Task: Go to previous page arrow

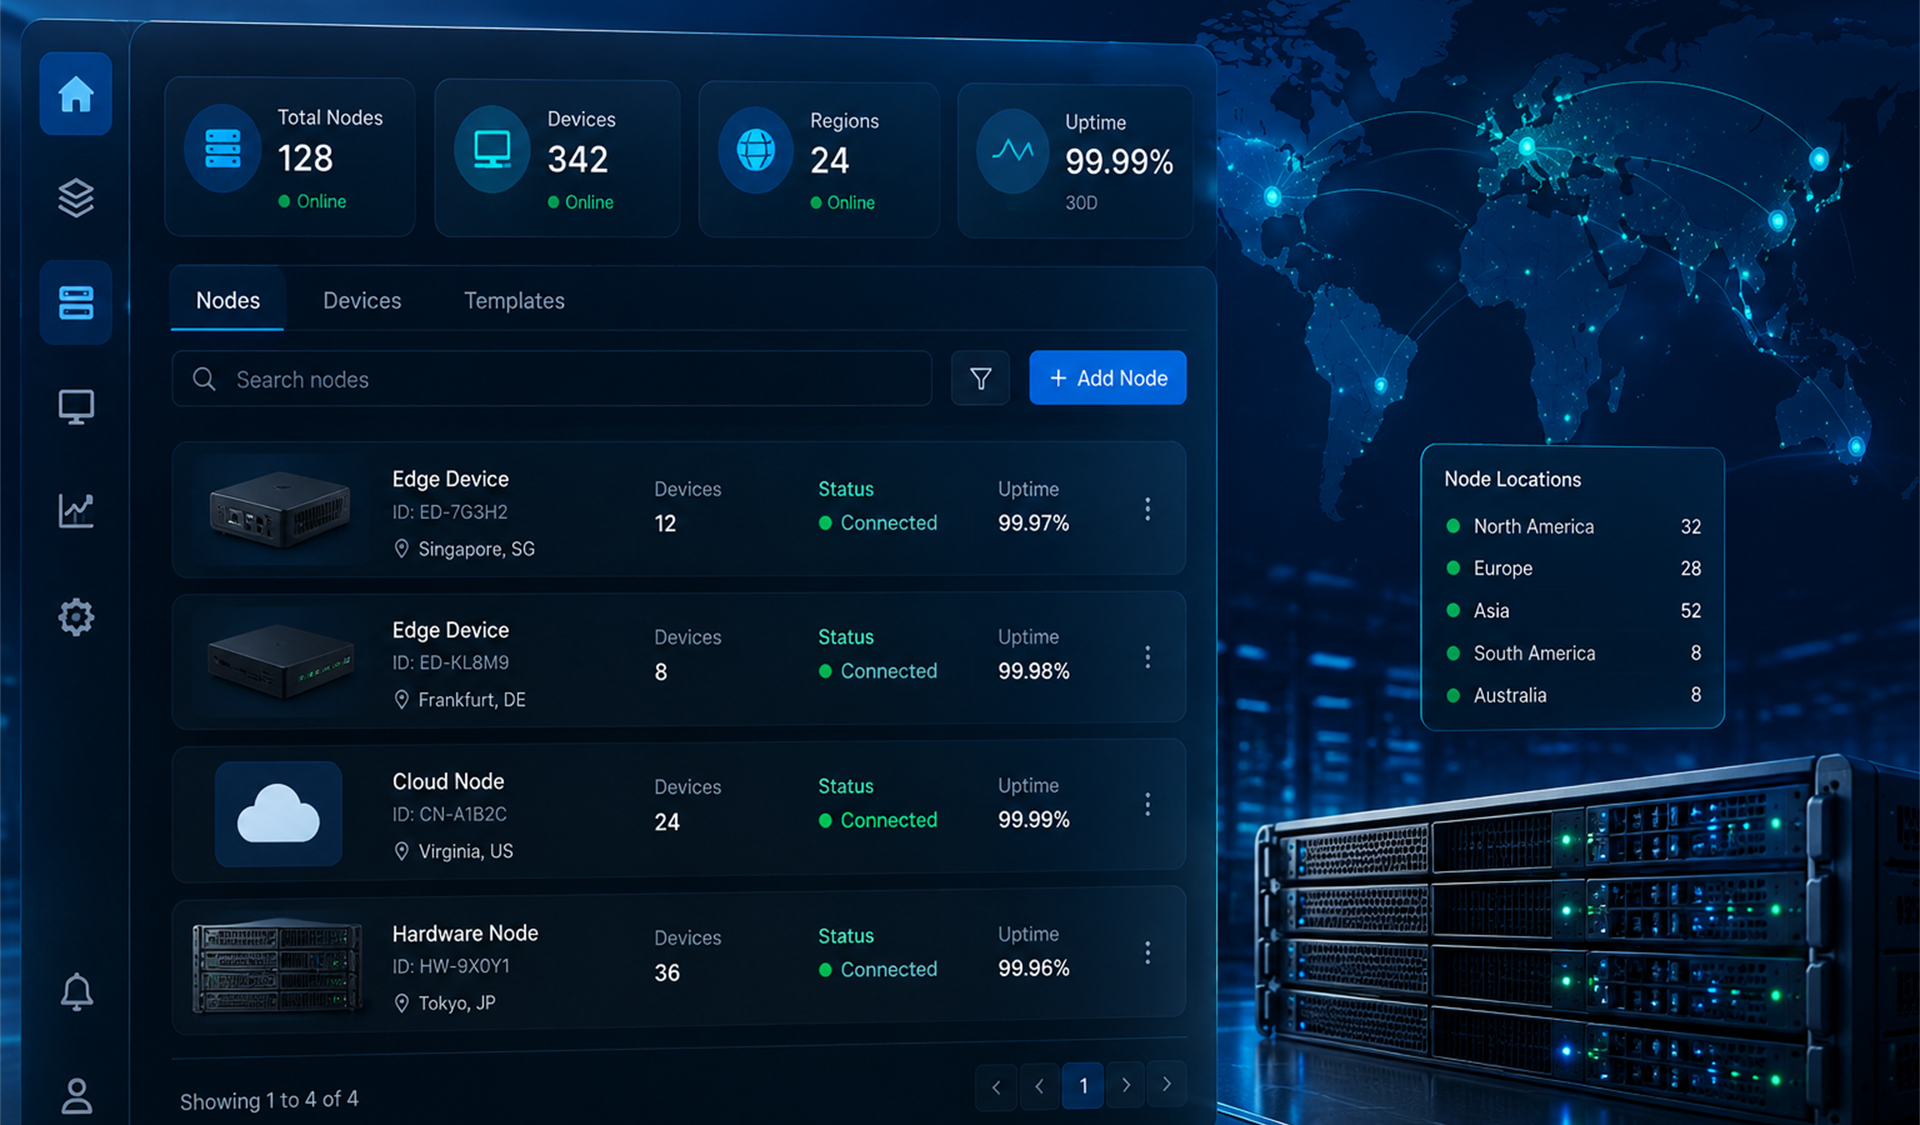Action: click(x=1039, y=1086)
